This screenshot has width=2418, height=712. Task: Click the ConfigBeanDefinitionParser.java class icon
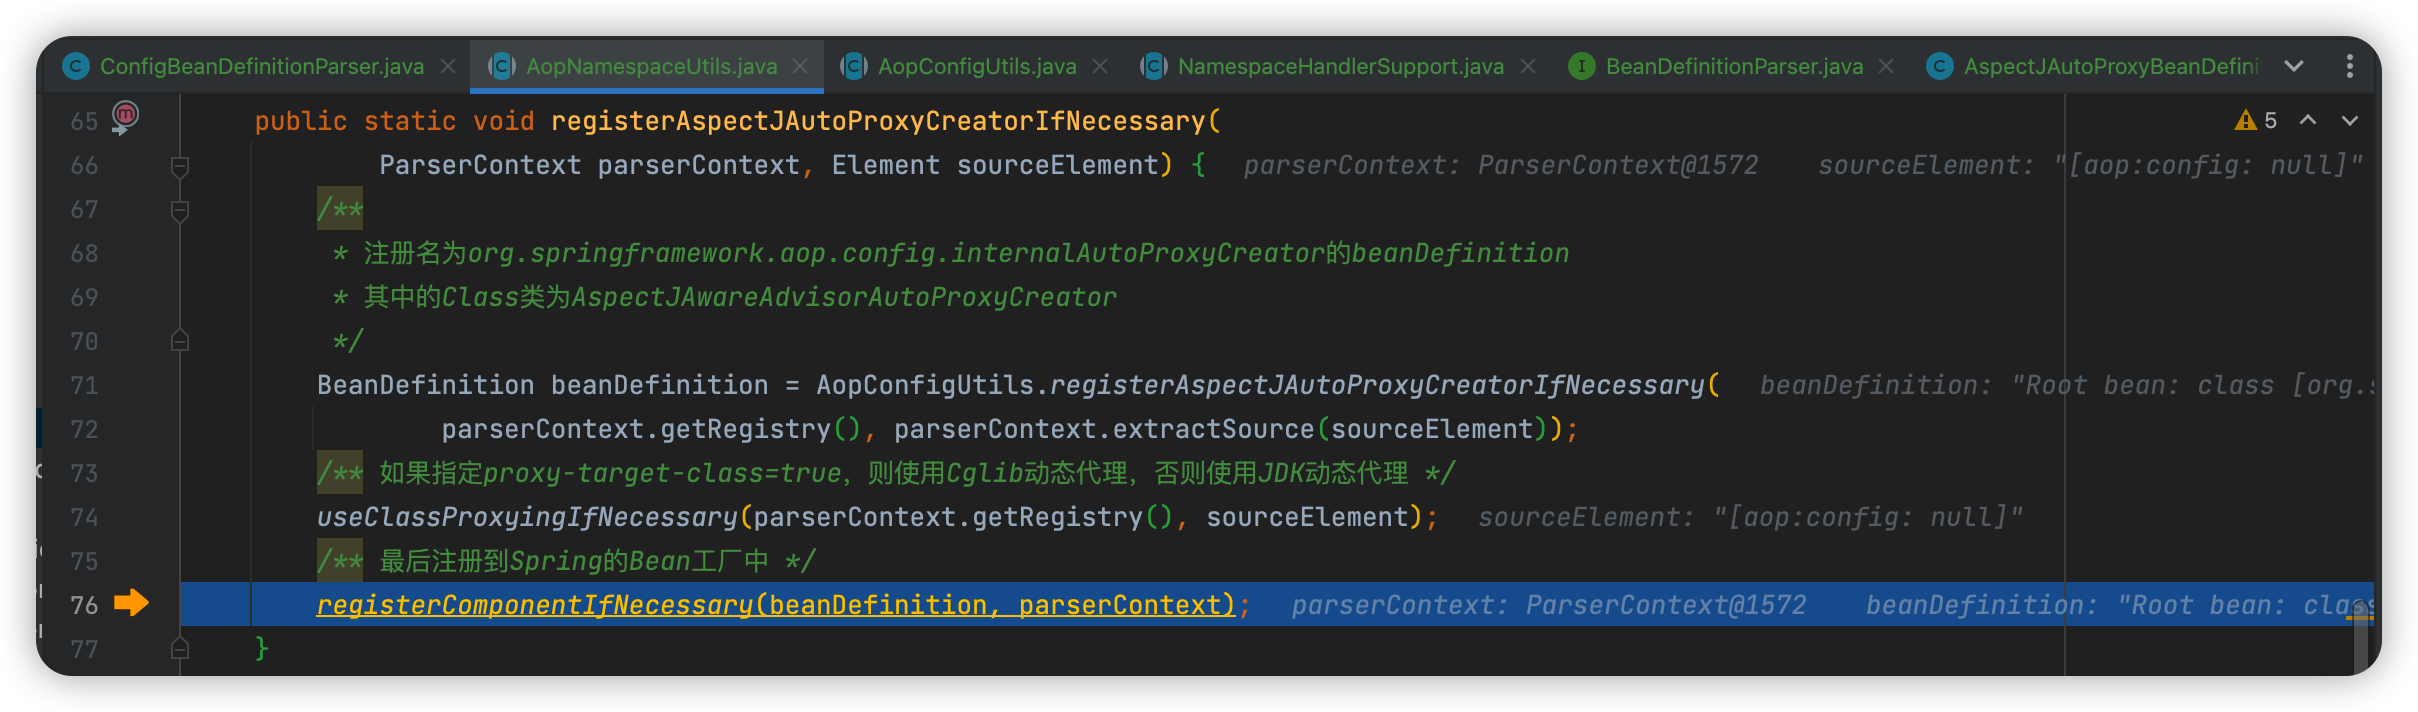76,66
